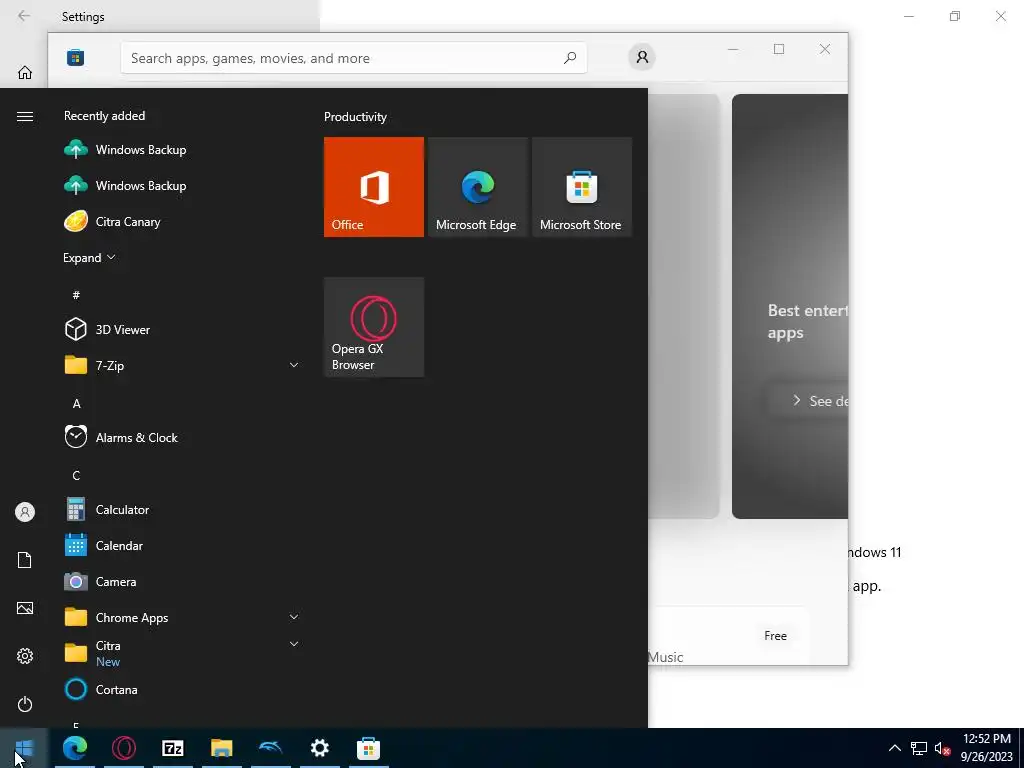This screenshot has height=768, width=1024.
Task: Open Documents from the Start sidebar
Action: 25,560
